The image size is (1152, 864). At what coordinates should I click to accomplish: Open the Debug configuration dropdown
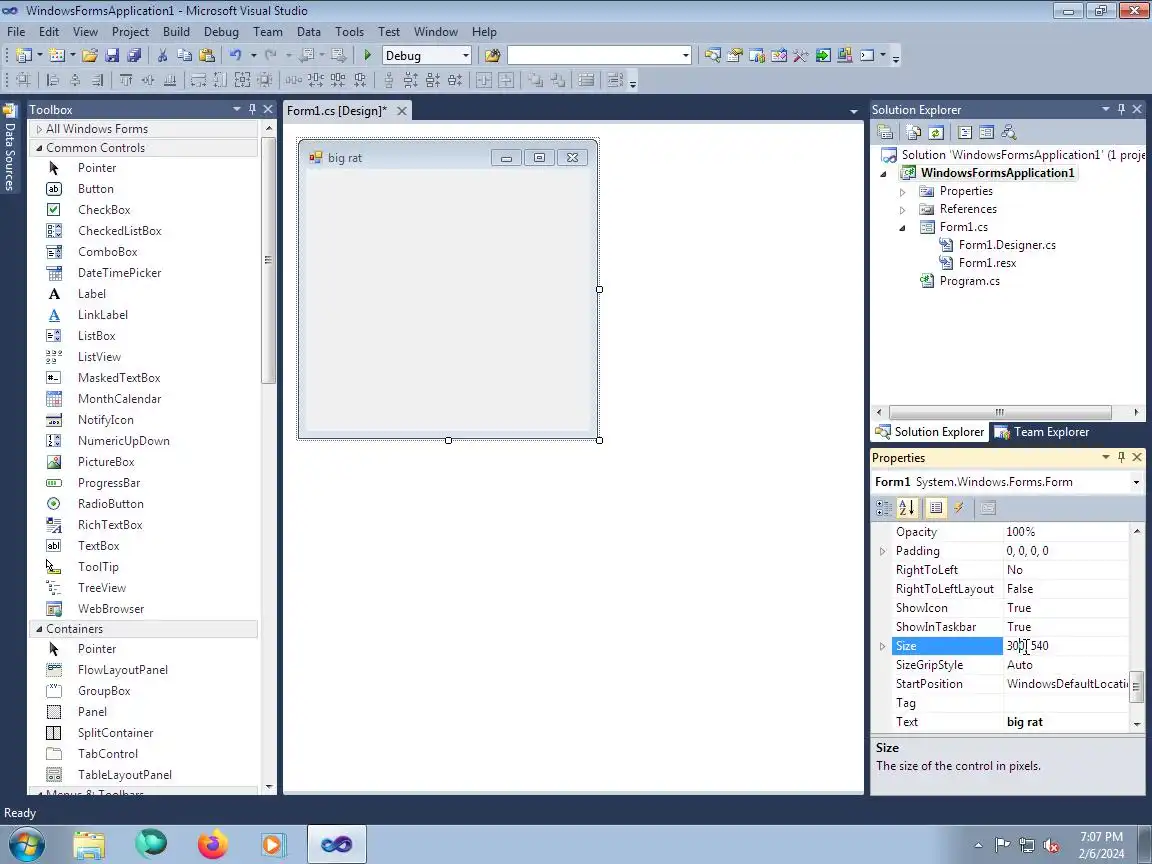(465, 55)
